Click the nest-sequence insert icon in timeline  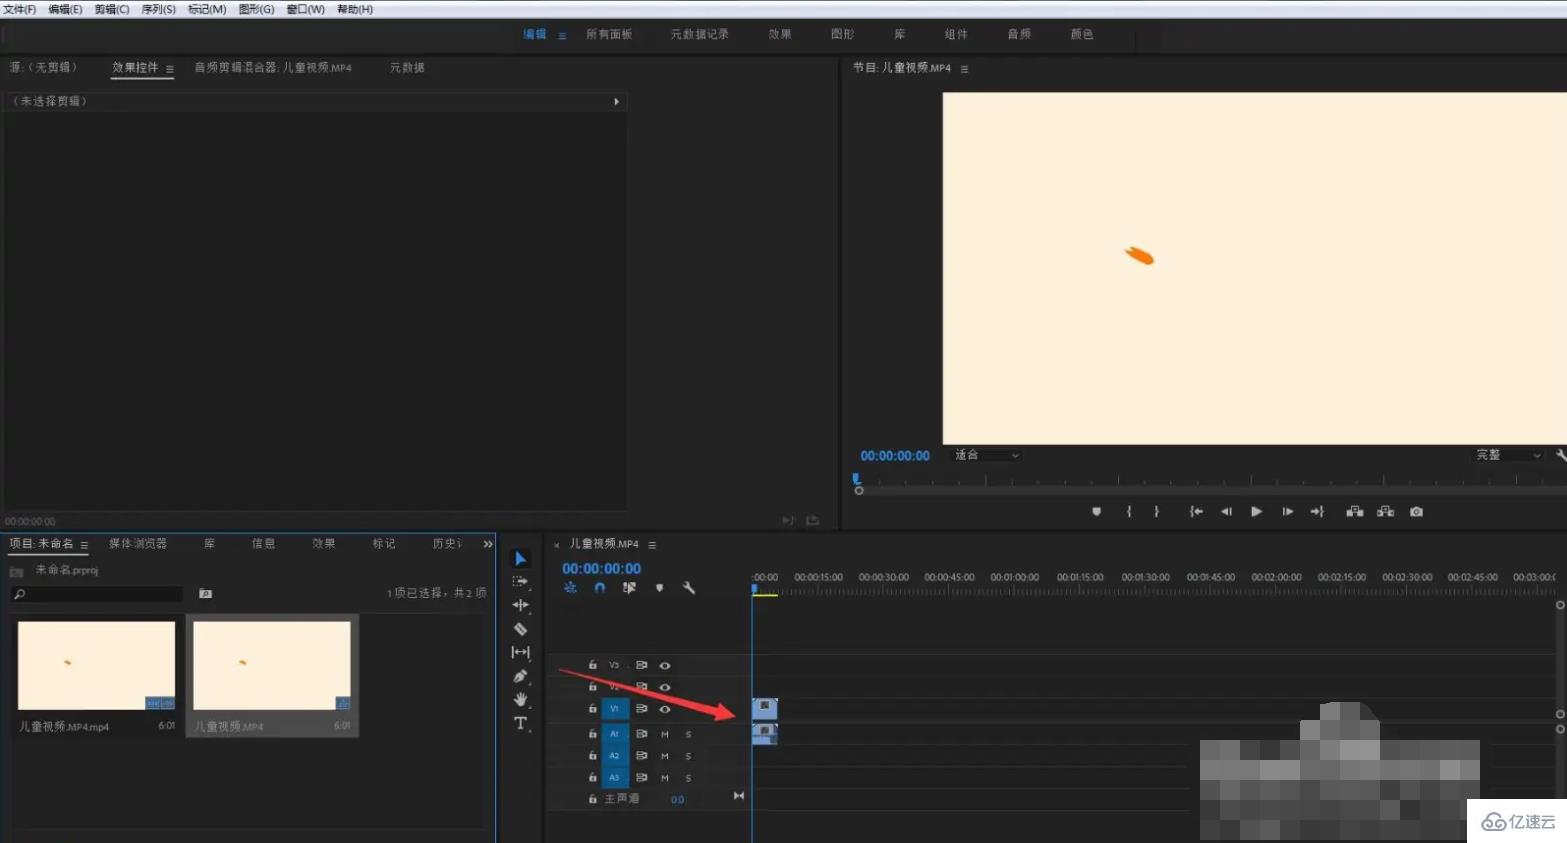(x=570, y=588)
